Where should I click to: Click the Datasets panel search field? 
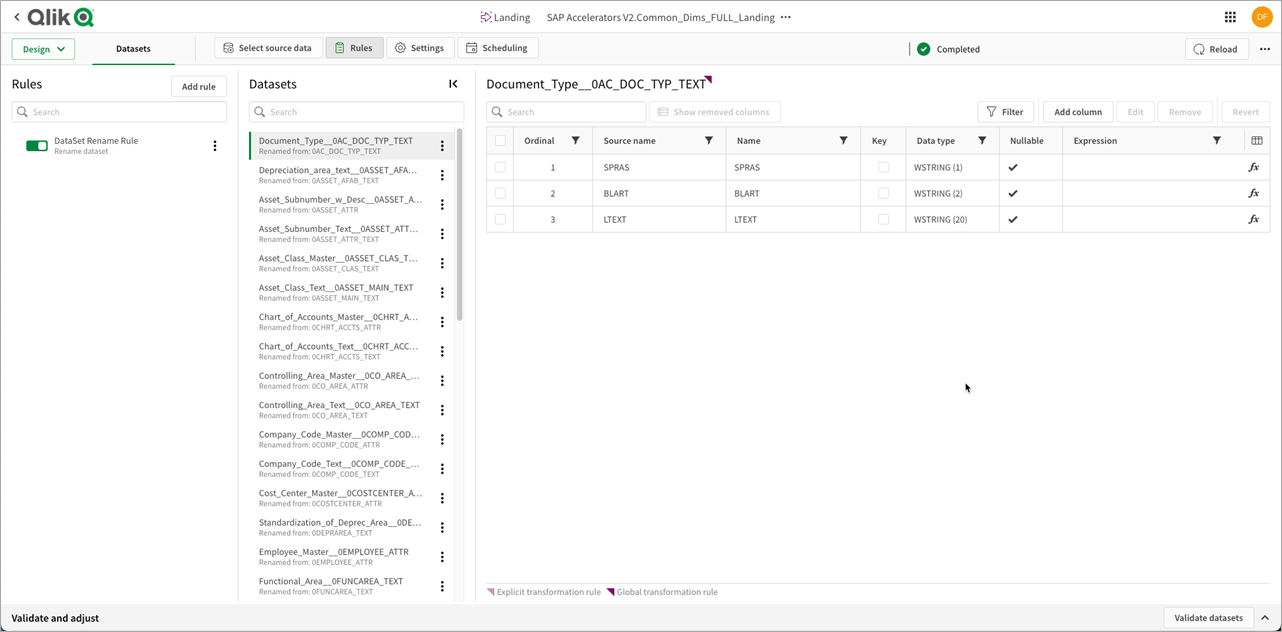pos(356,112)
